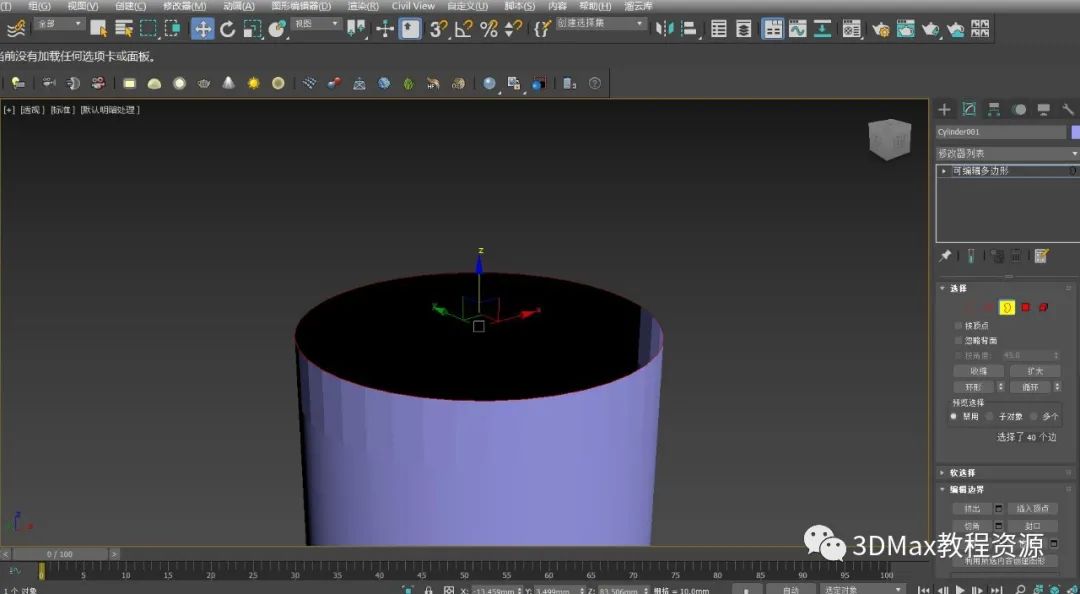Open the Civil View menu
The height and width of the screenshot is (594, 1080).
click(x=413, y=6)
